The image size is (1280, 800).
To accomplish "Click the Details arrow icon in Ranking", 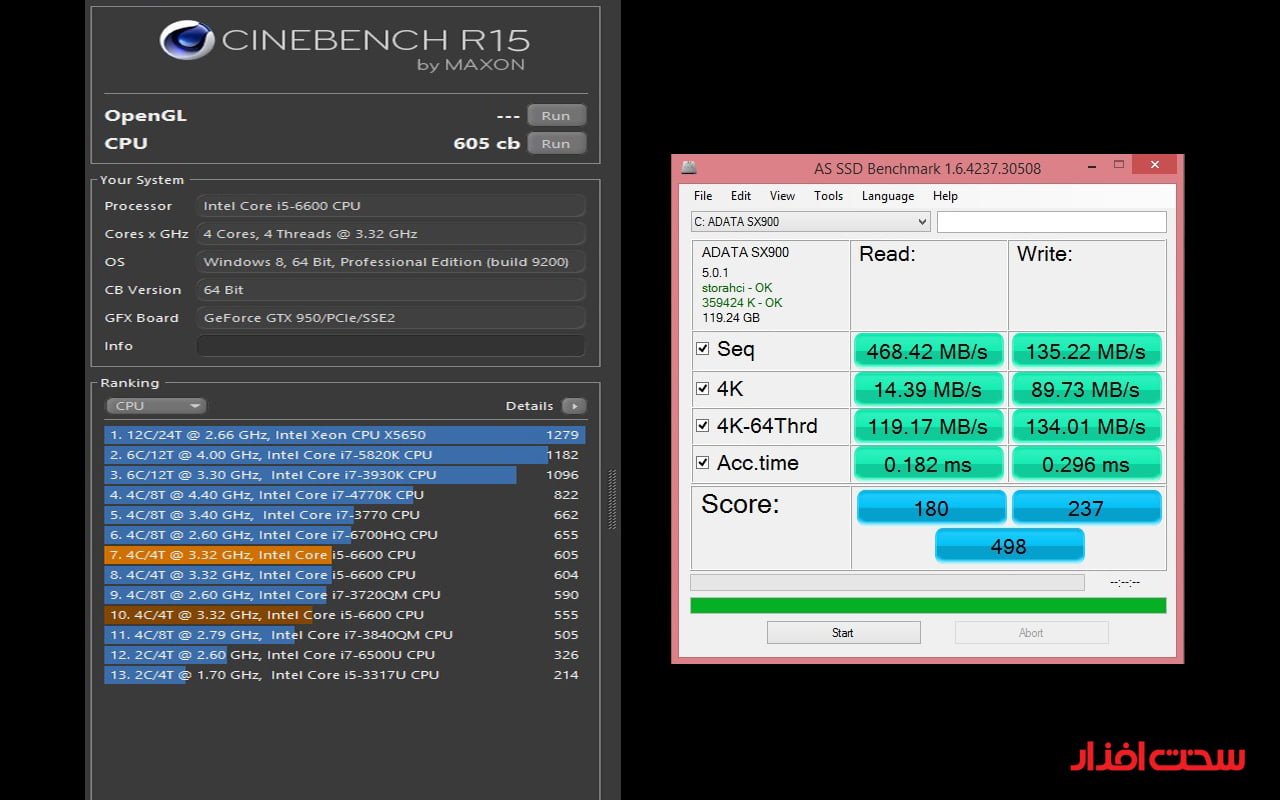I will (574, 406).
